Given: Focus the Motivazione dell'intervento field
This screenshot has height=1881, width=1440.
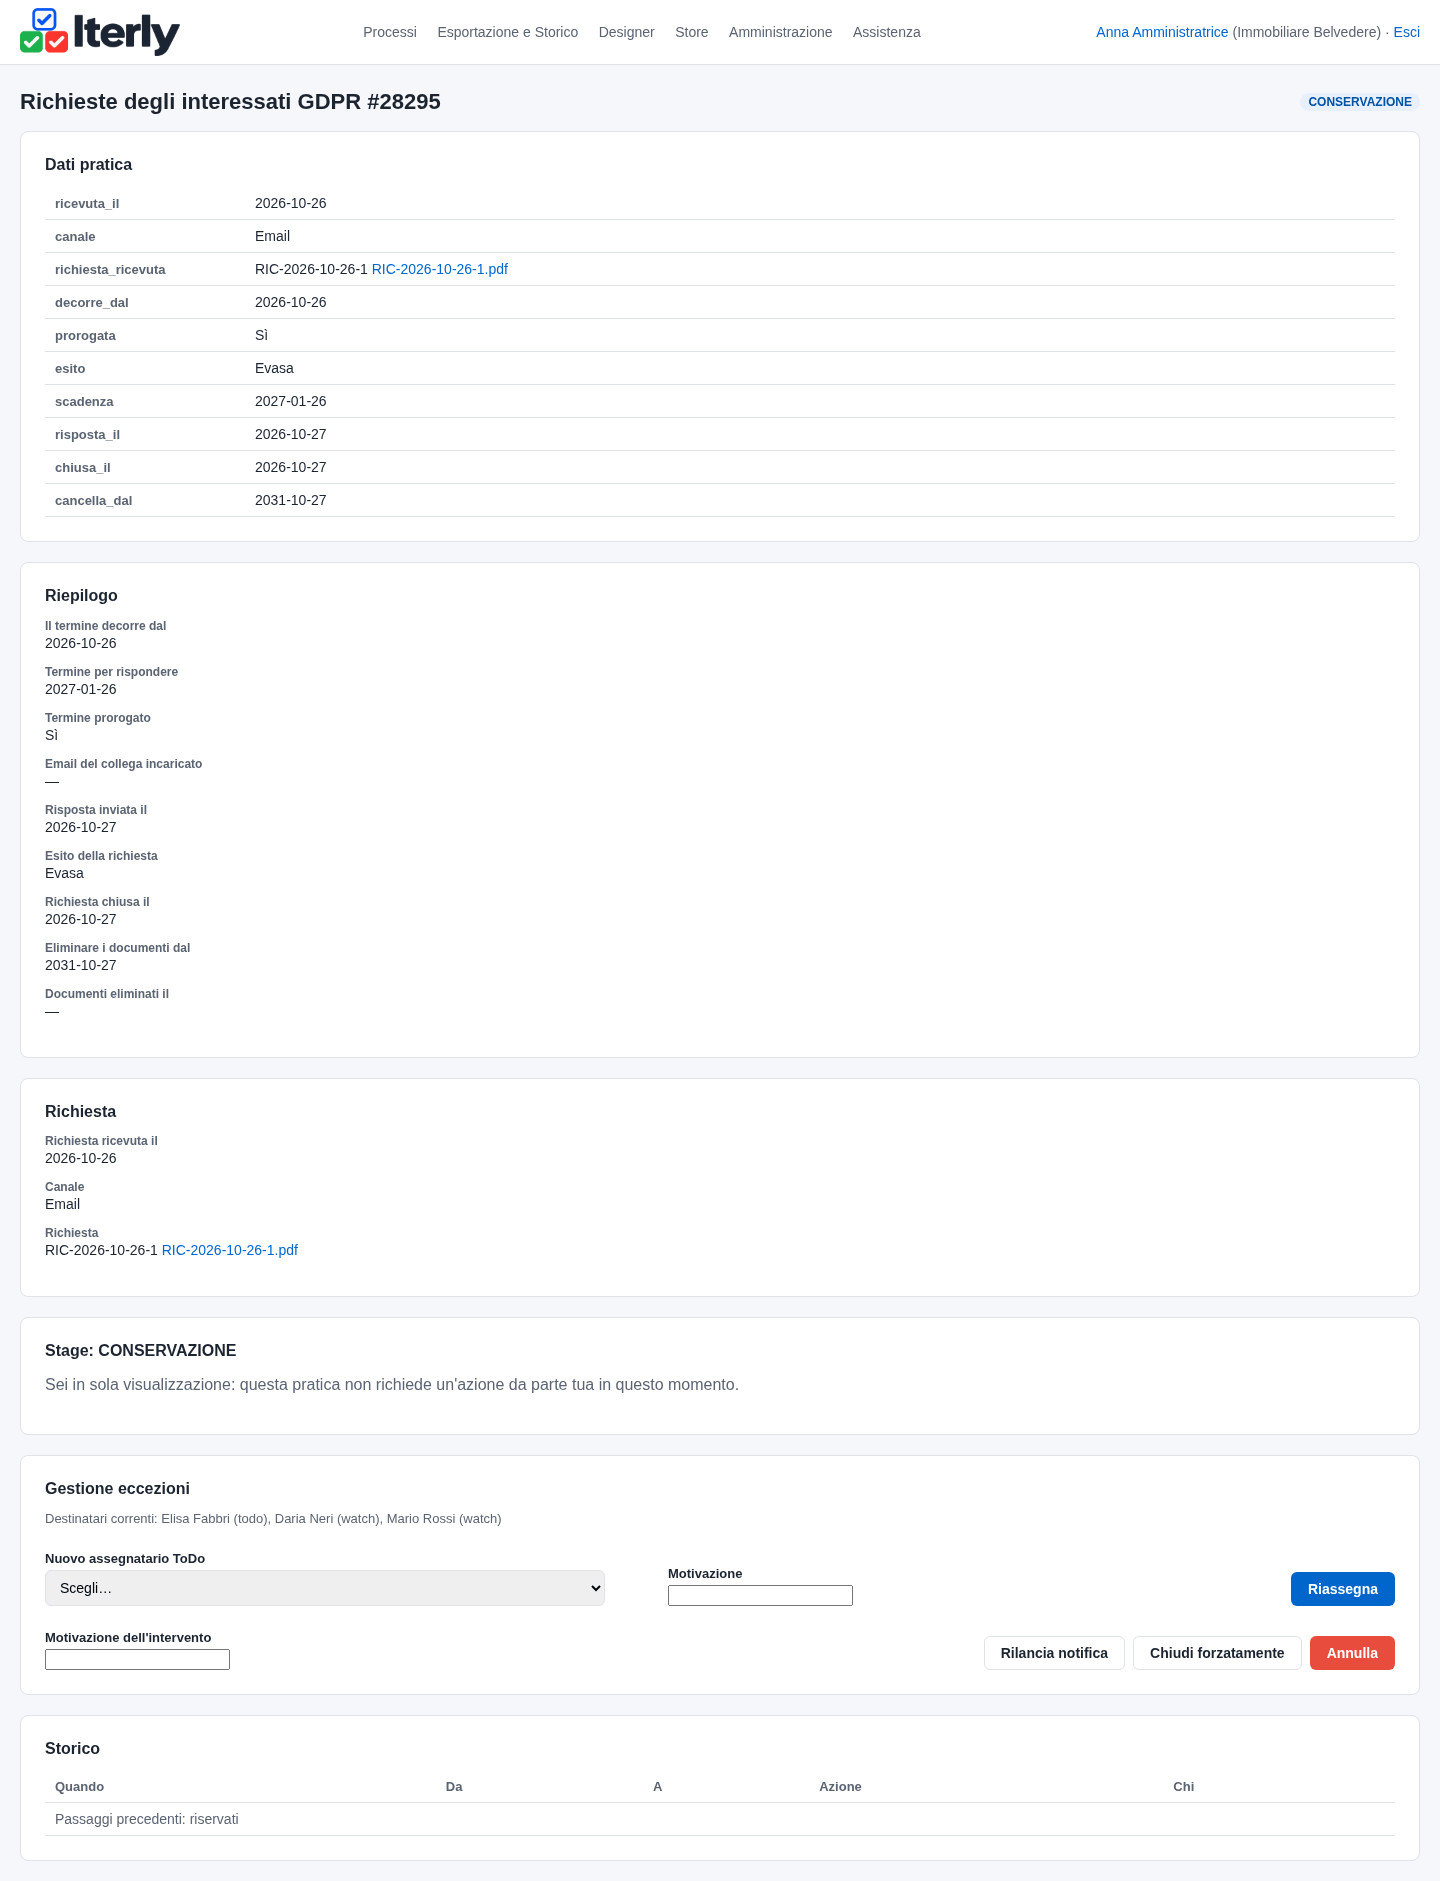Looking at the screenshot, I should click(x=137, y=1660).
